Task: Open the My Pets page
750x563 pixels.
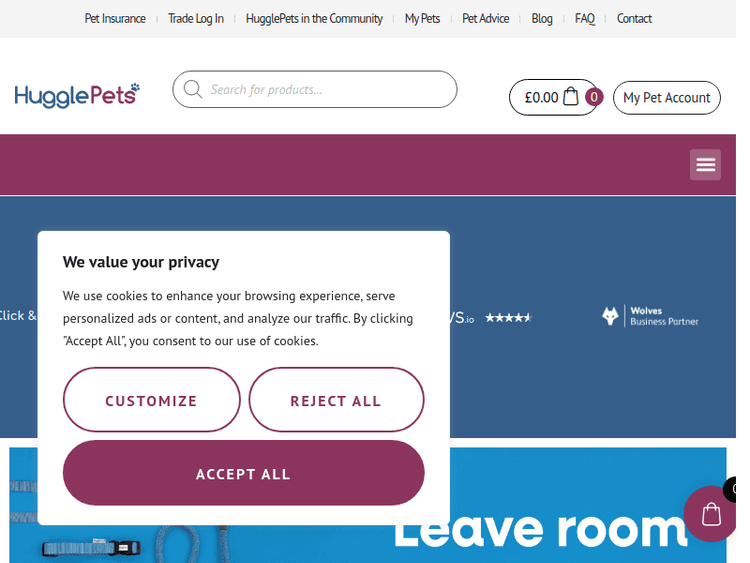Action: (x=422, y=18)
